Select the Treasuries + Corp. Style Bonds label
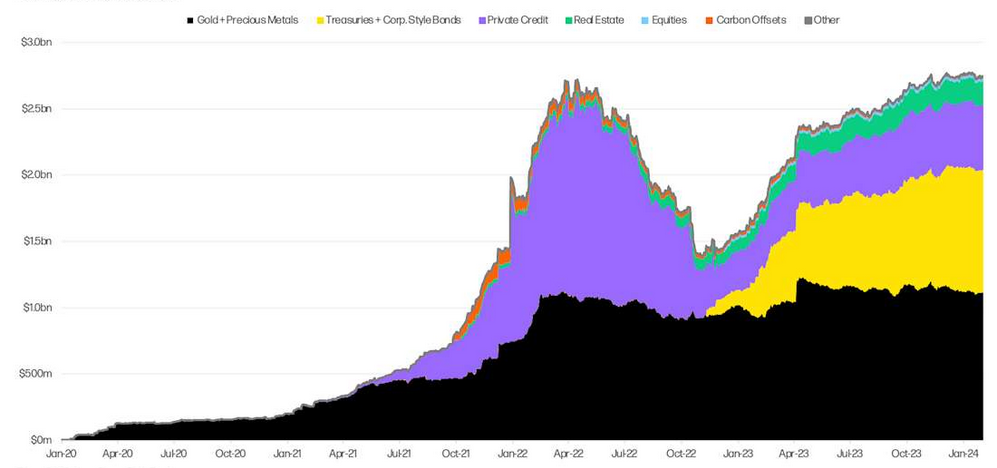Image resolution: width=997 pixels, height=468 pixels. click(394, 20)
